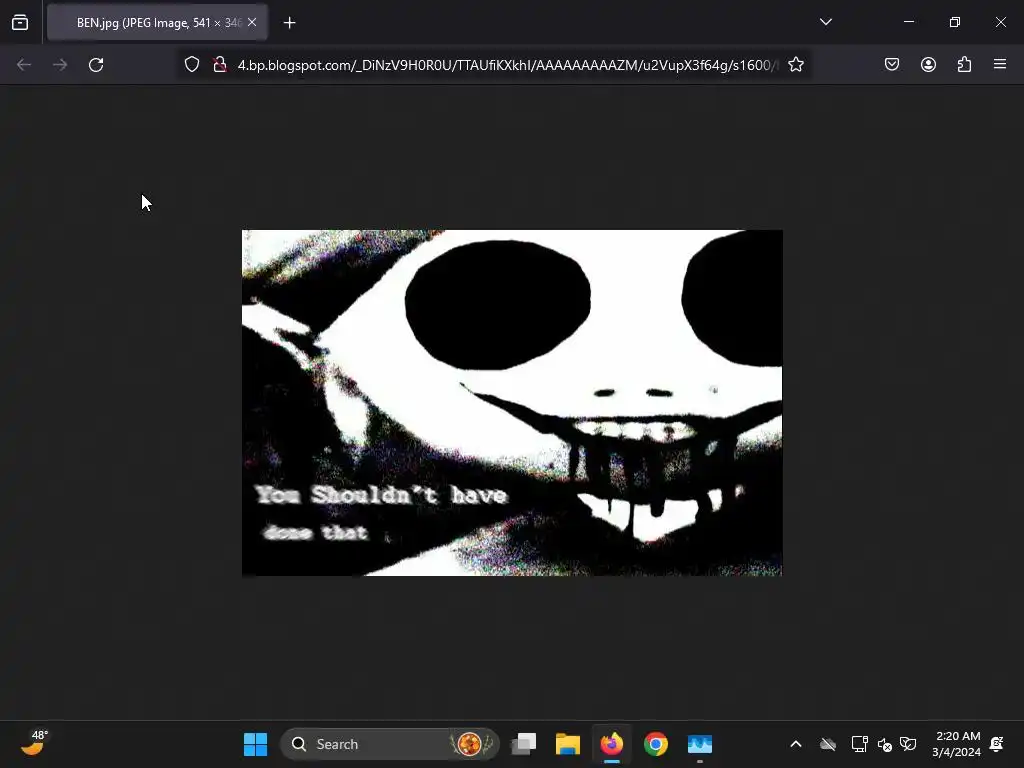Select the BEN.jpg tab
Image resolution: width=1024 pixels, height=768 pixels.
pyautogui.click(x=157, y=22)
